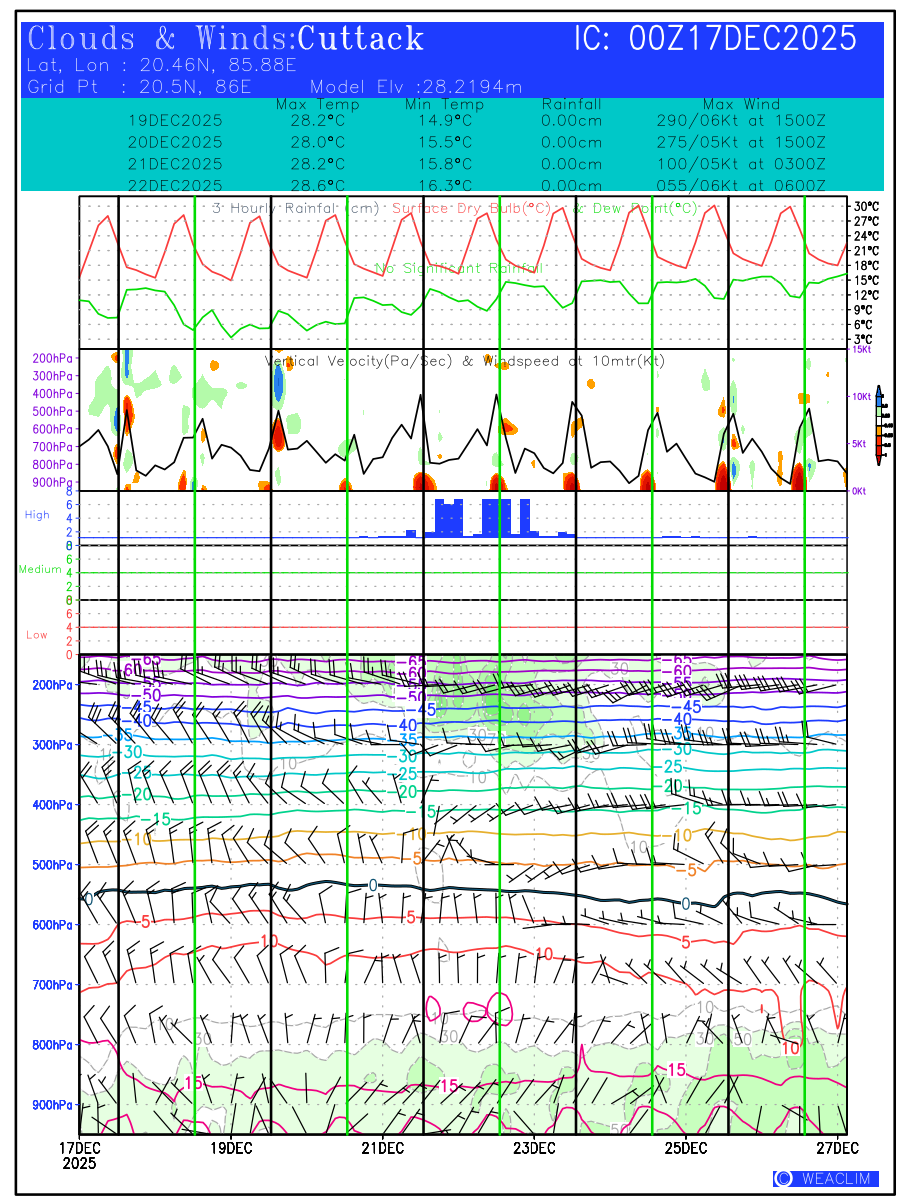Click the Model Elv value in header
Image resolution: width=900 pixels, height=1200 pixels.
[x=416, y=87]
